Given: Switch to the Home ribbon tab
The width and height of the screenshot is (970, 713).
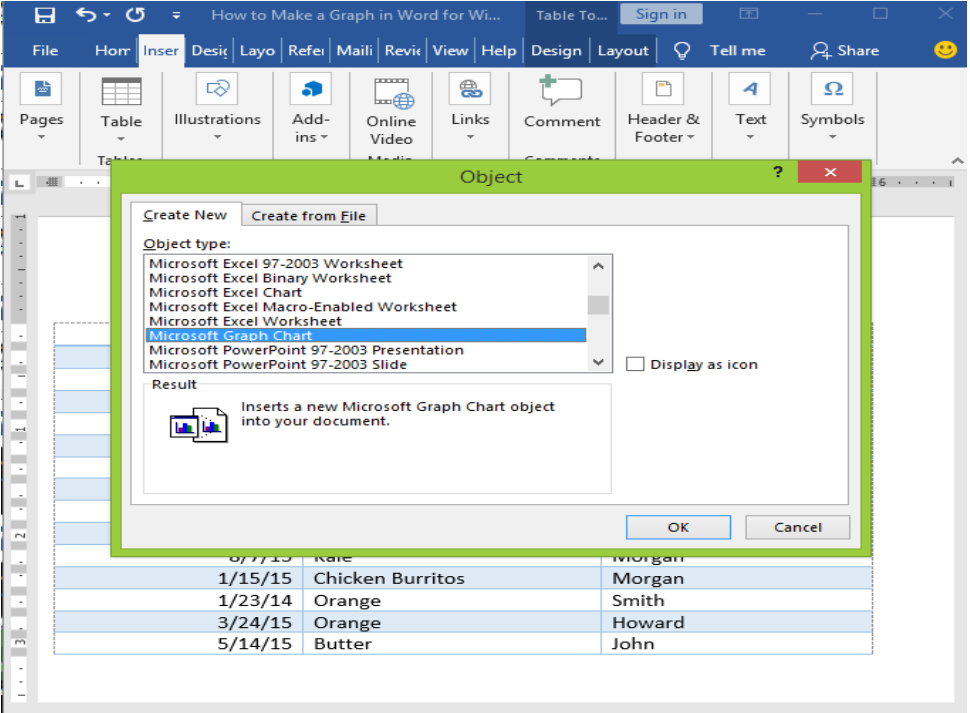Looking at the screenshot, I should [x=112, y=51].
